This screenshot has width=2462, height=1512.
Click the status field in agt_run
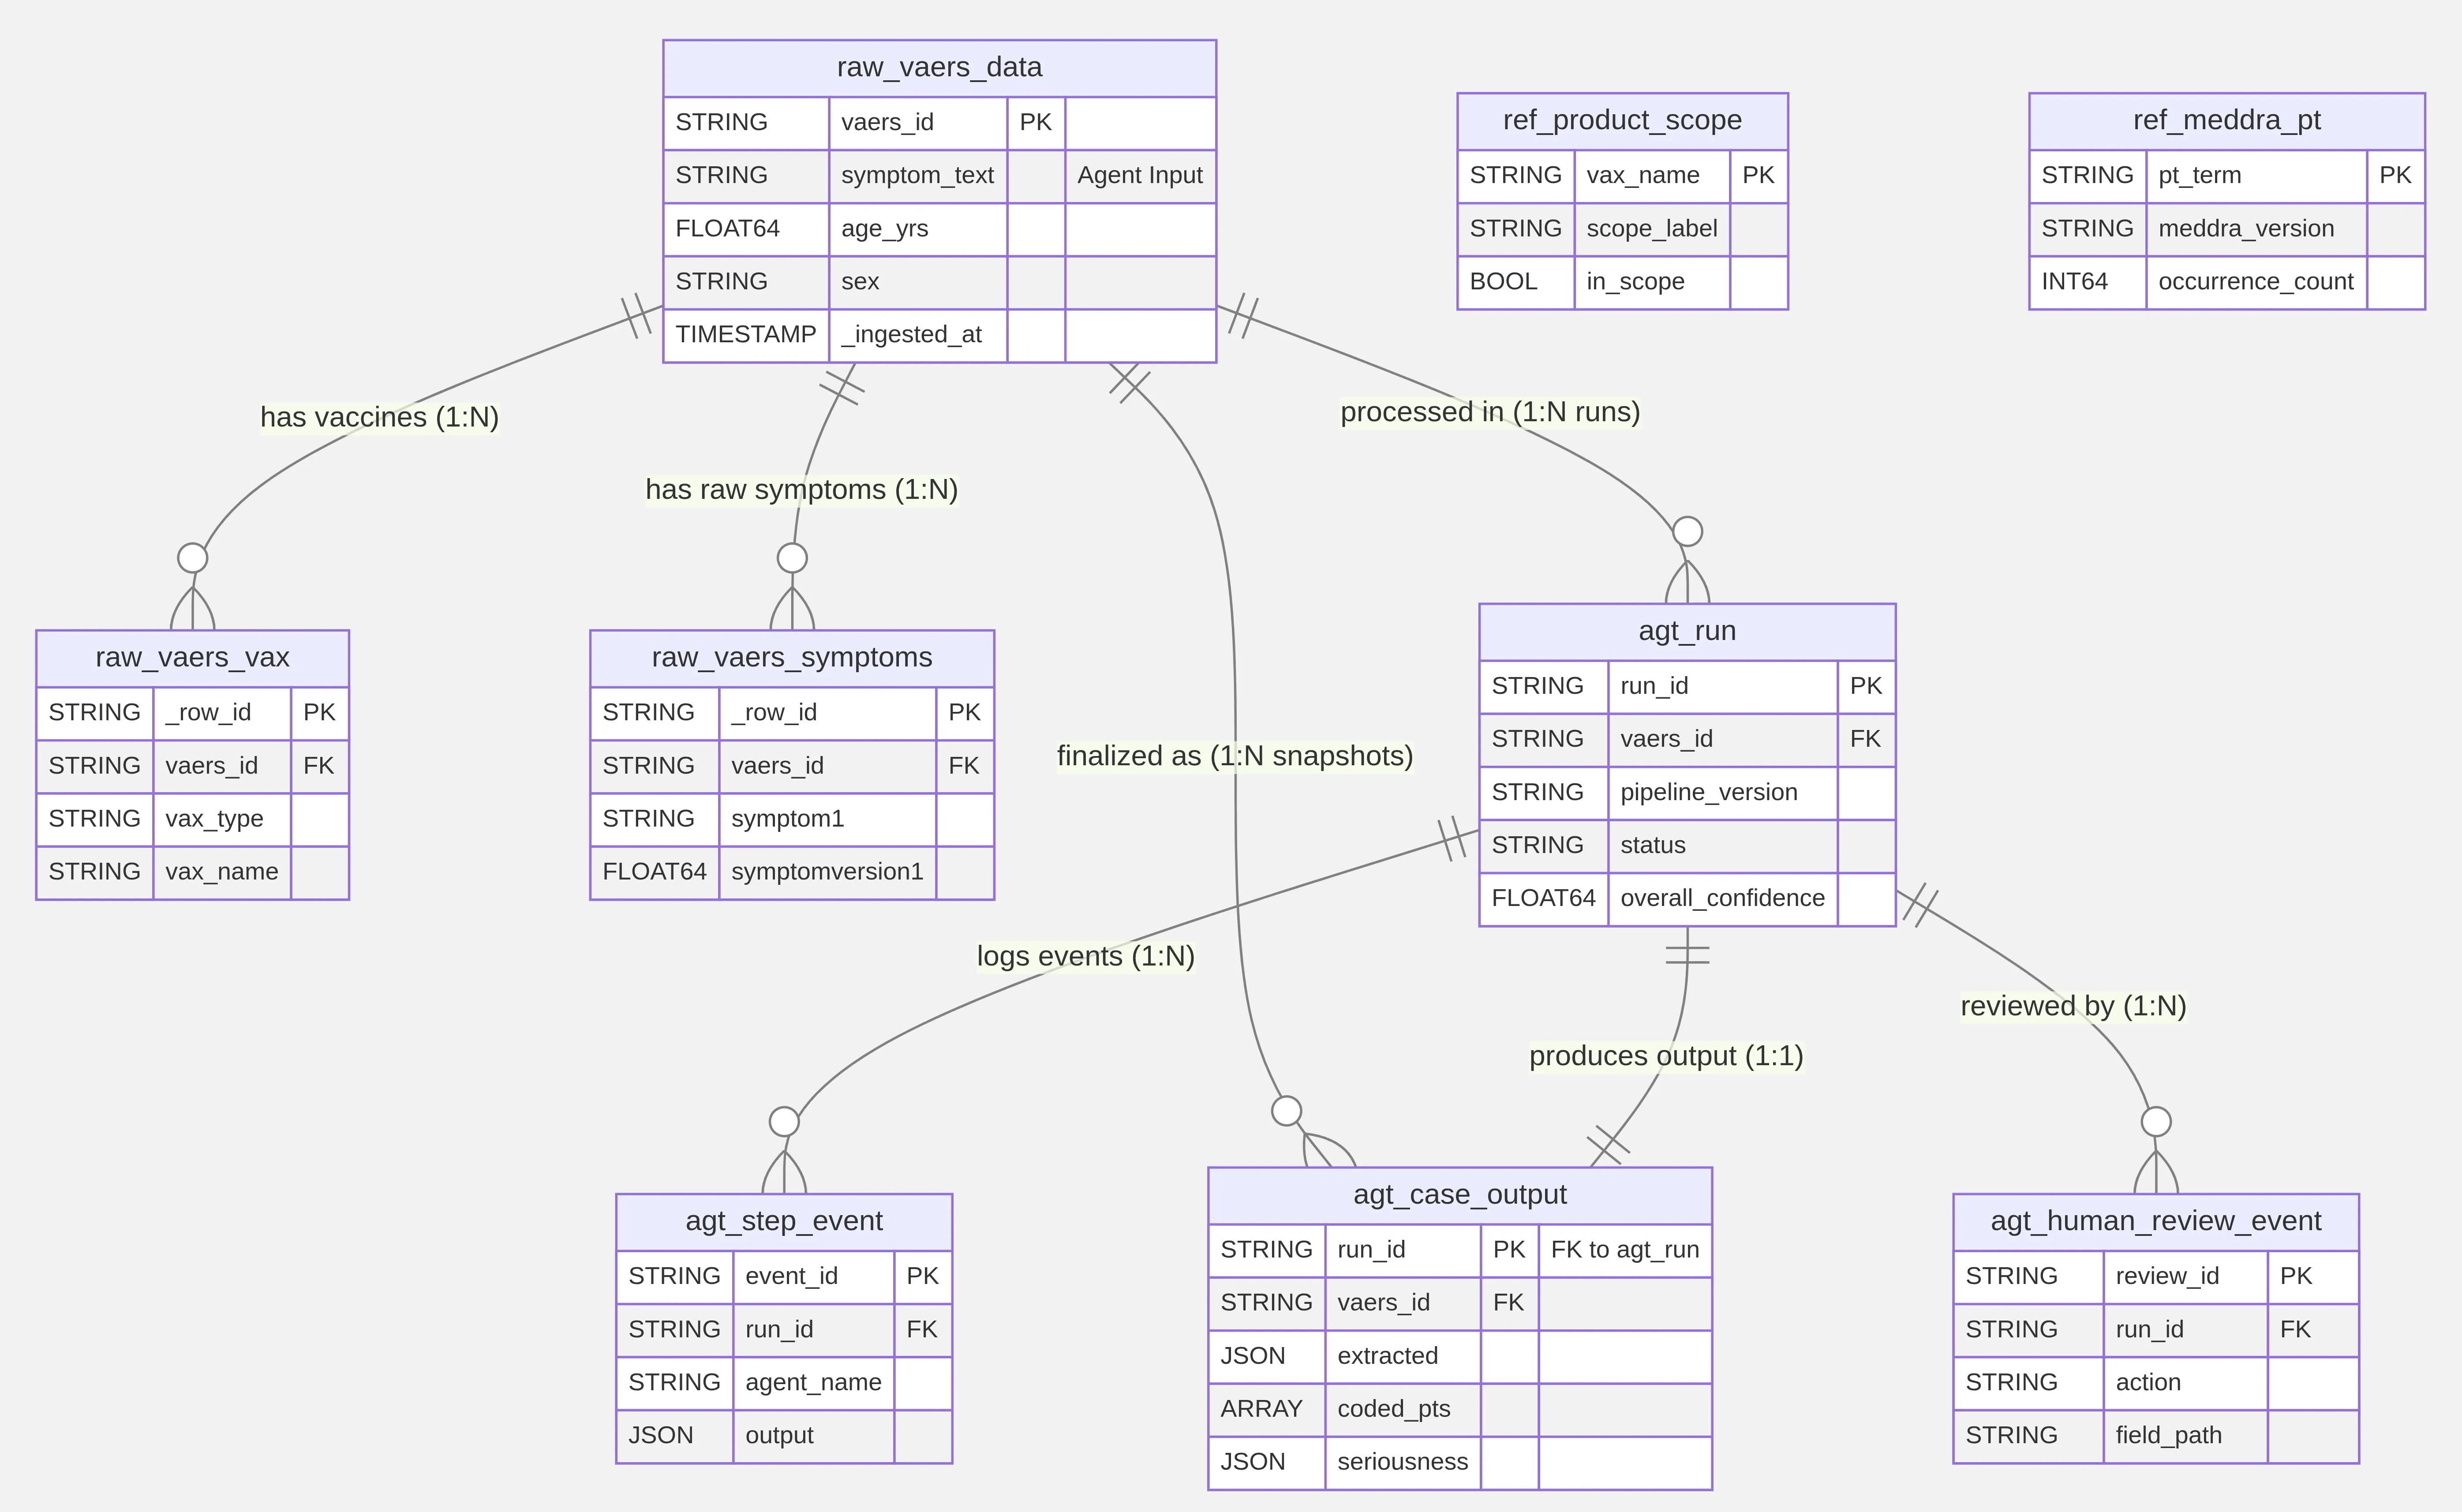tap(1722, 846)
